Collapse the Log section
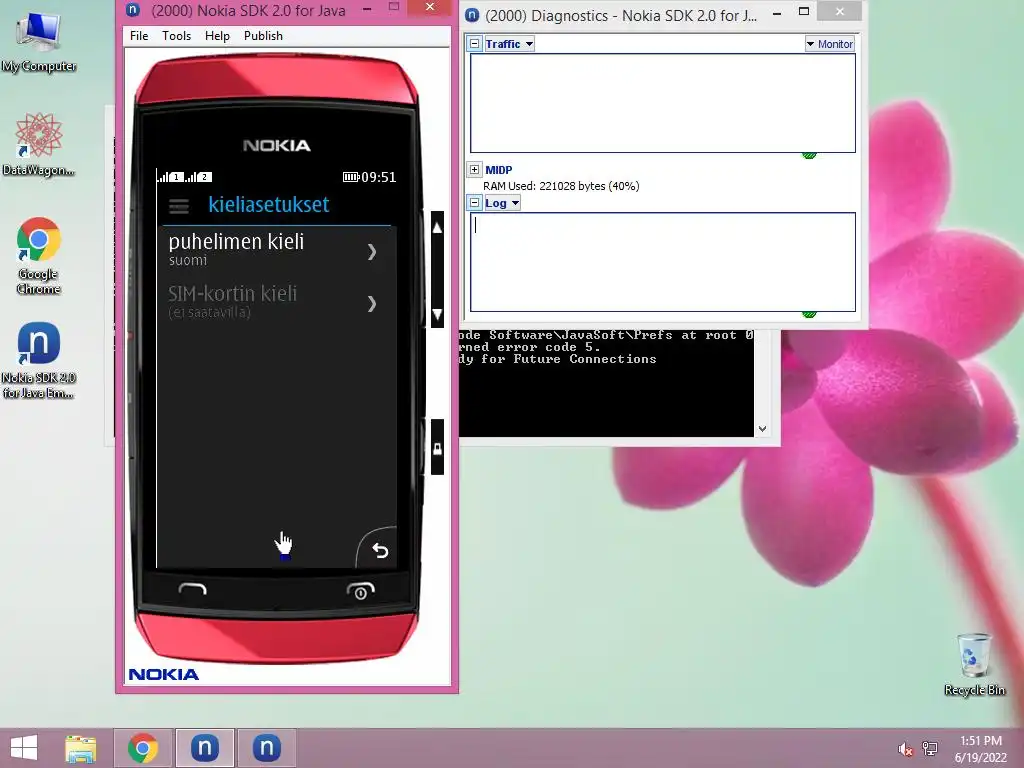This screenshot has width=1024, height=768. pos(475,203)
